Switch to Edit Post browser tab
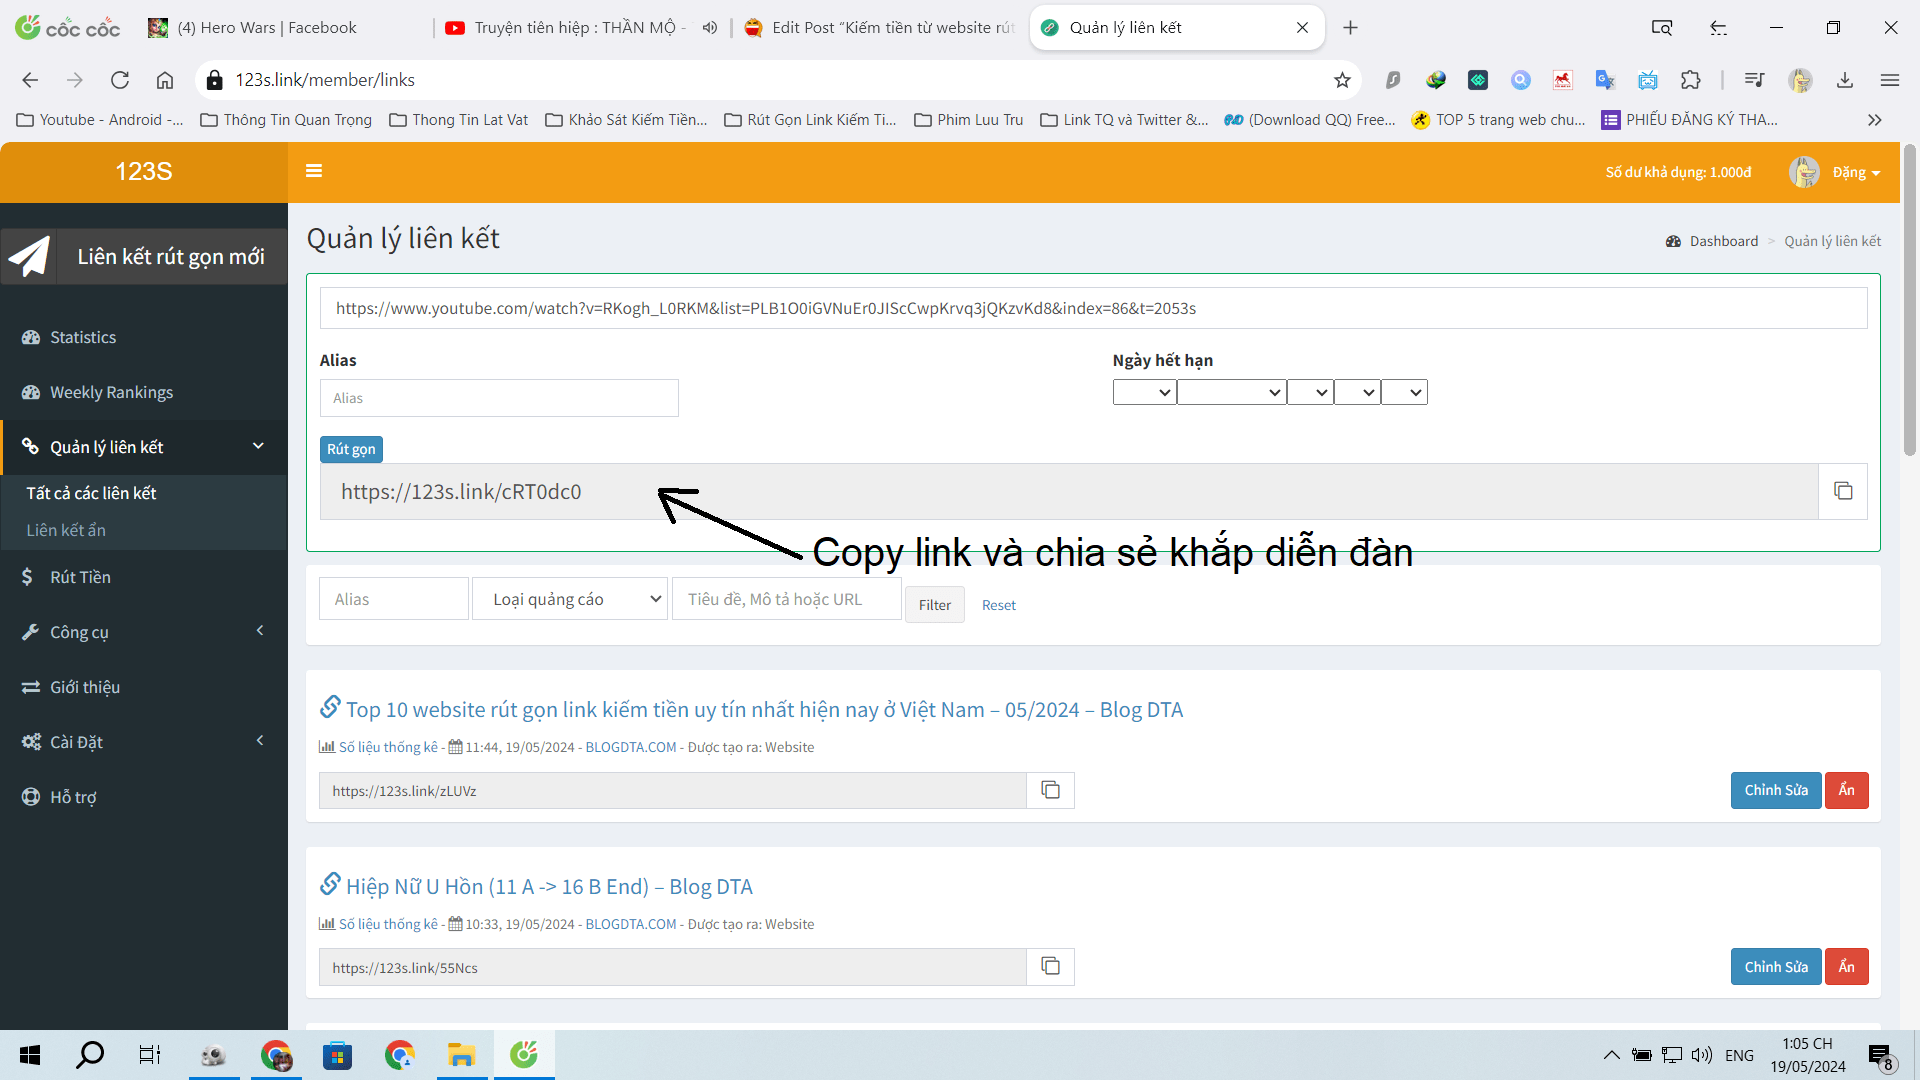Image resolution: width=1920 pixels, height=1080 pixels. coord(880,28)
